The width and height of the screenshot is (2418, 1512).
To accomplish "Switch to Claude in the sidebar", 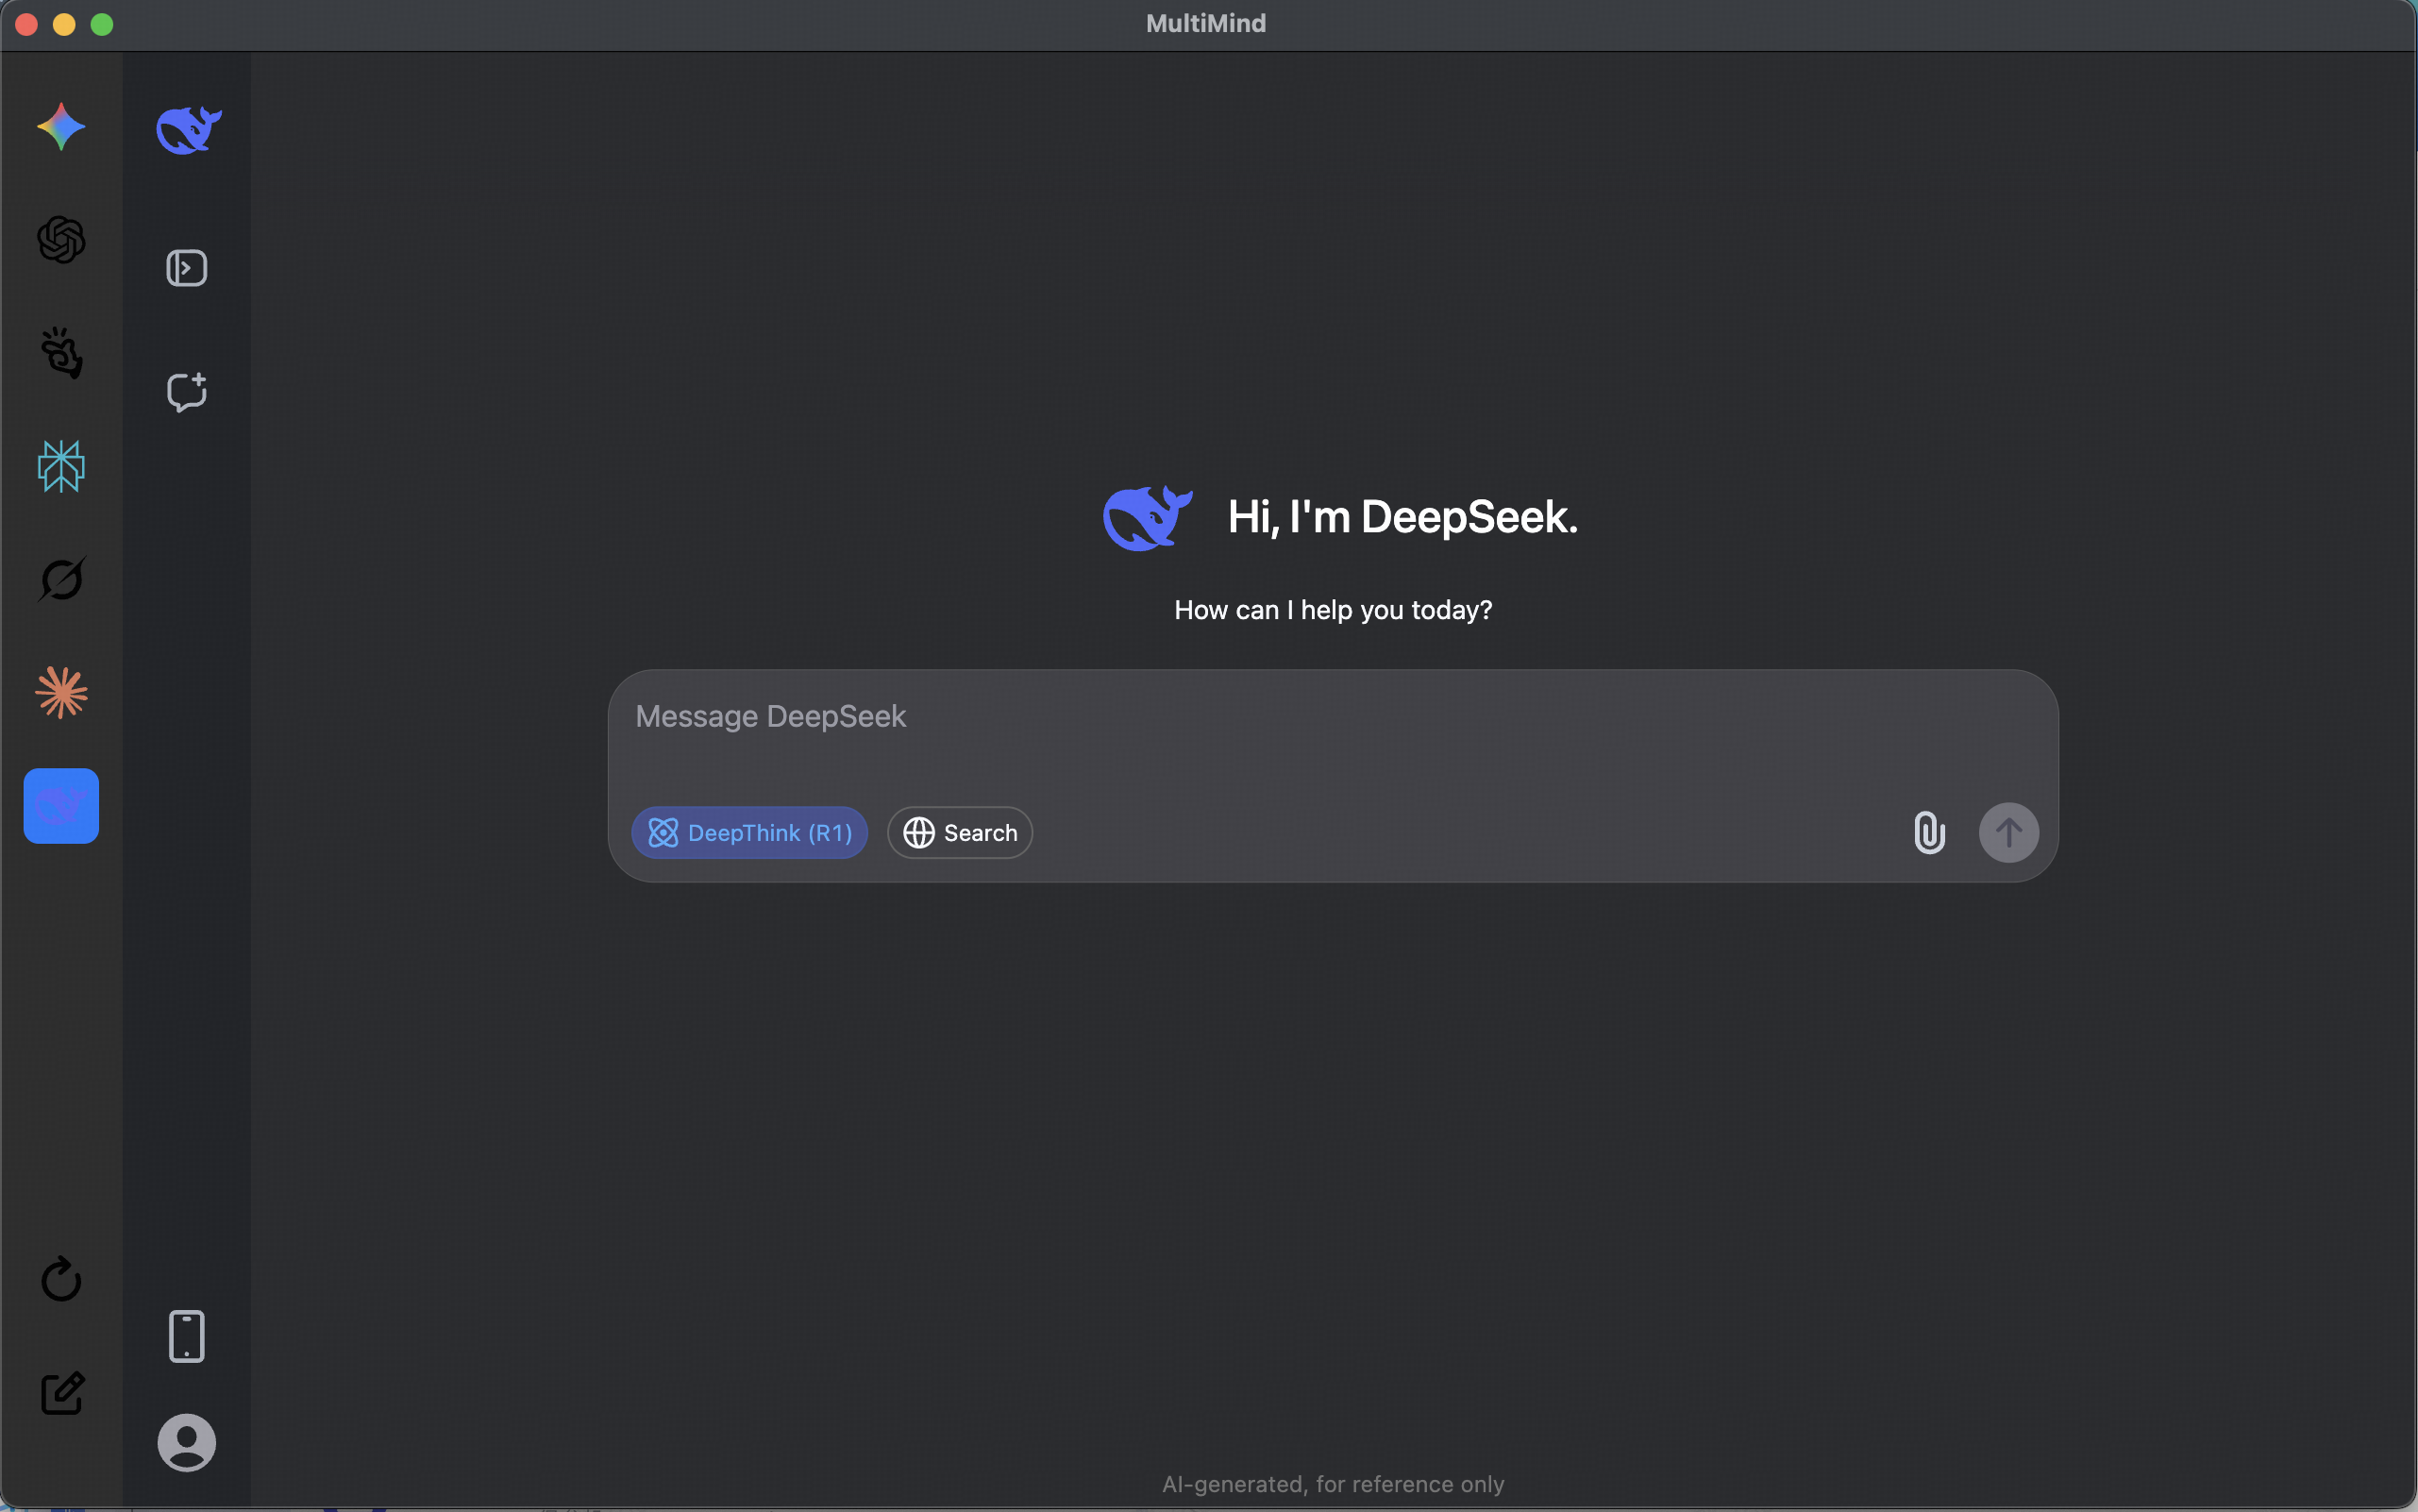I will [61, 692].
